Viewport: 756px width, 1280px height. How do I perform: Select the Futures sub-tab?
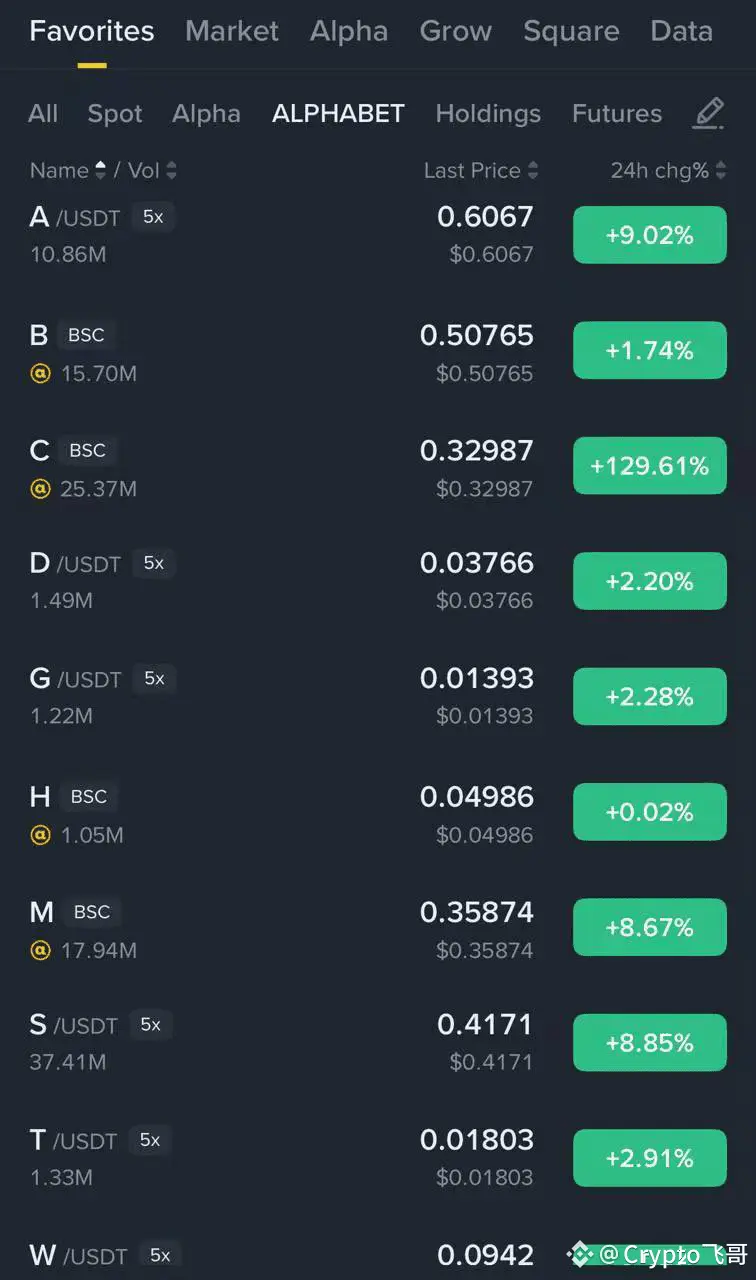pyautogui.click(x=617, y=114)
